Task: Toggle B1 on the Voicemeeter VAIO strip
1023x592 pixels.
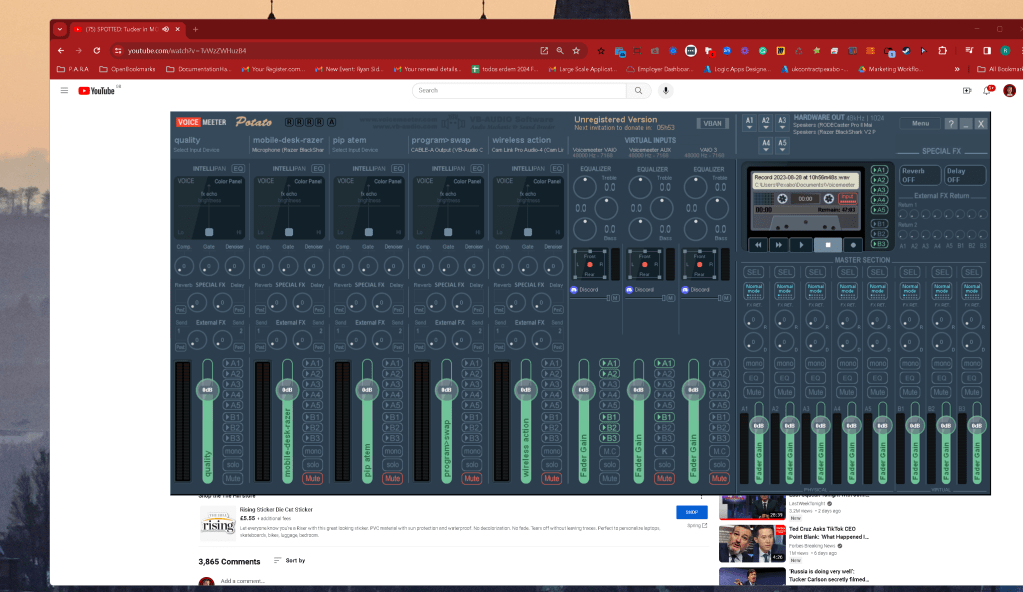Action: click(609, 417)
